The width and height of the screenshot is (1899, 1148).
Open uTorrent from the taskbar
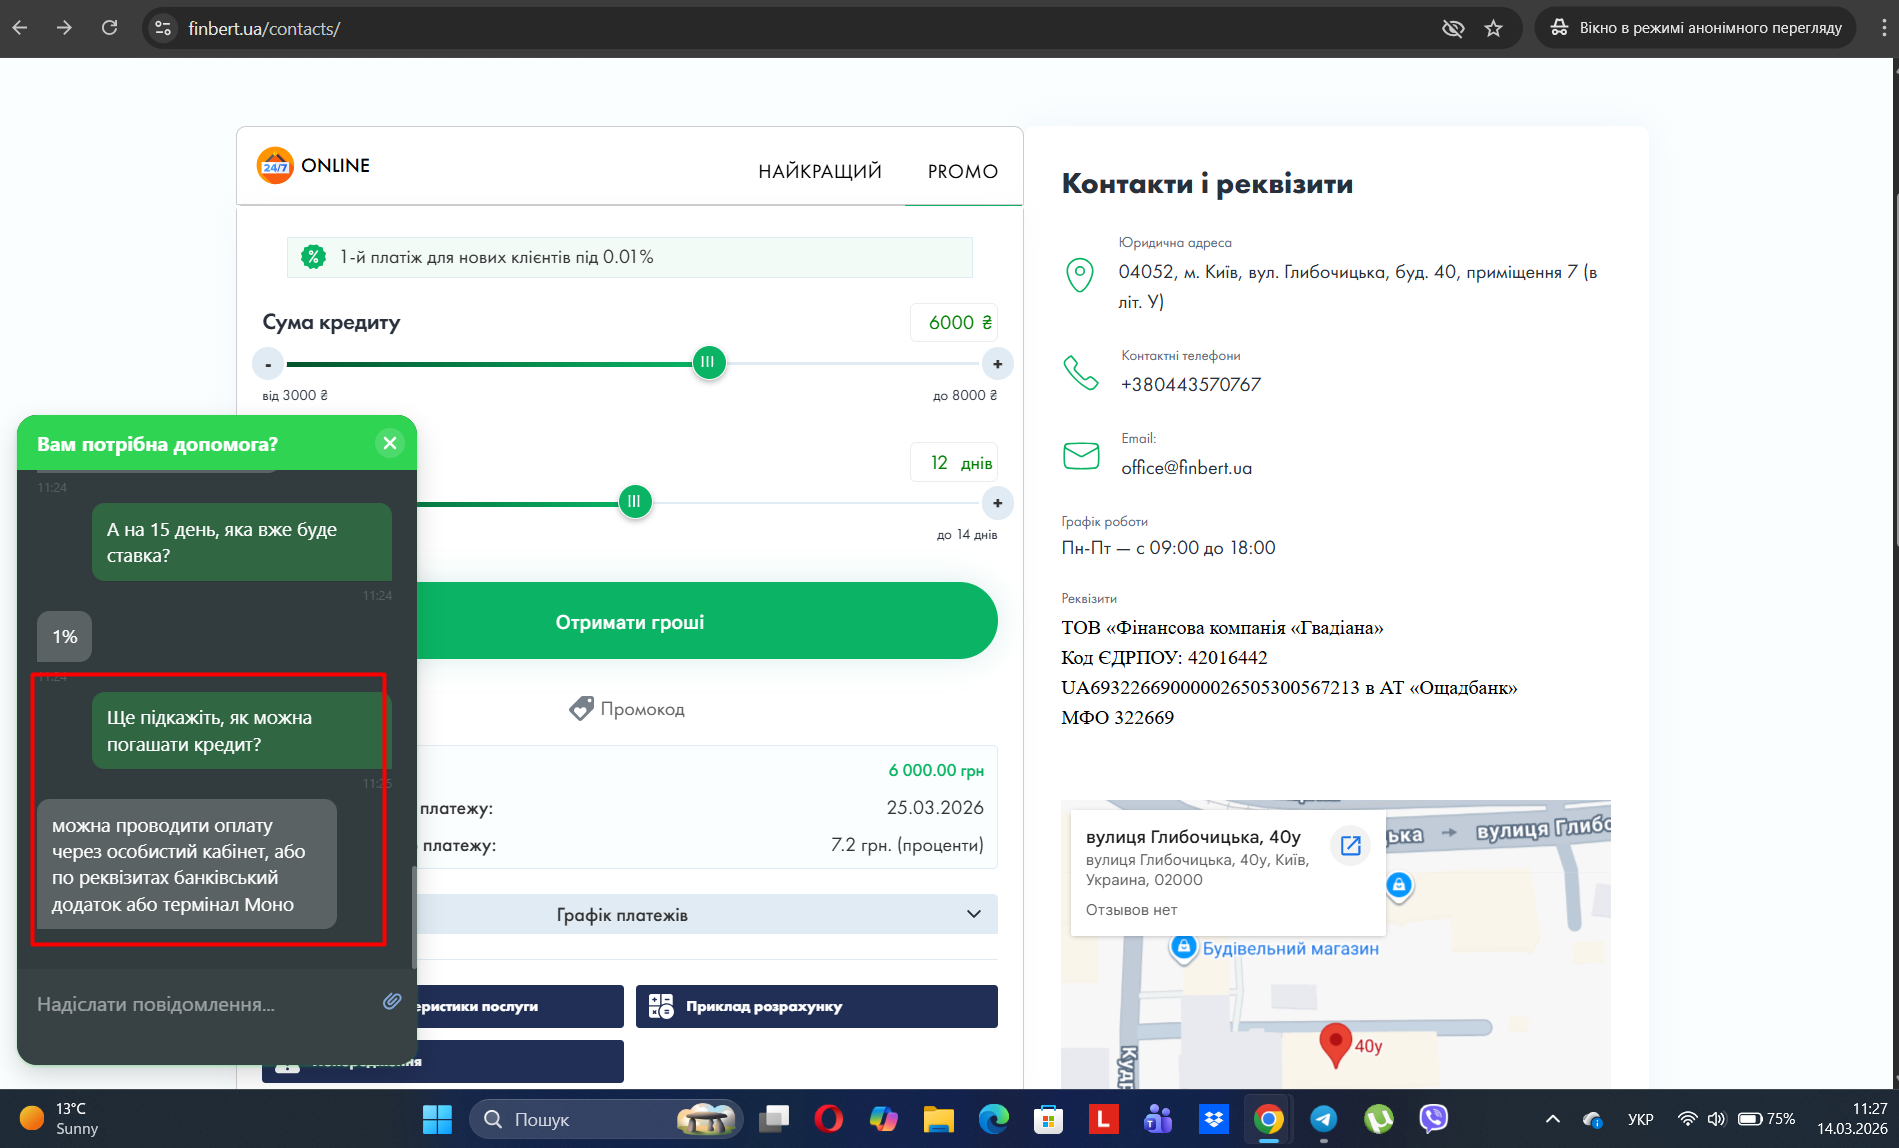tap(1379, 1119)
